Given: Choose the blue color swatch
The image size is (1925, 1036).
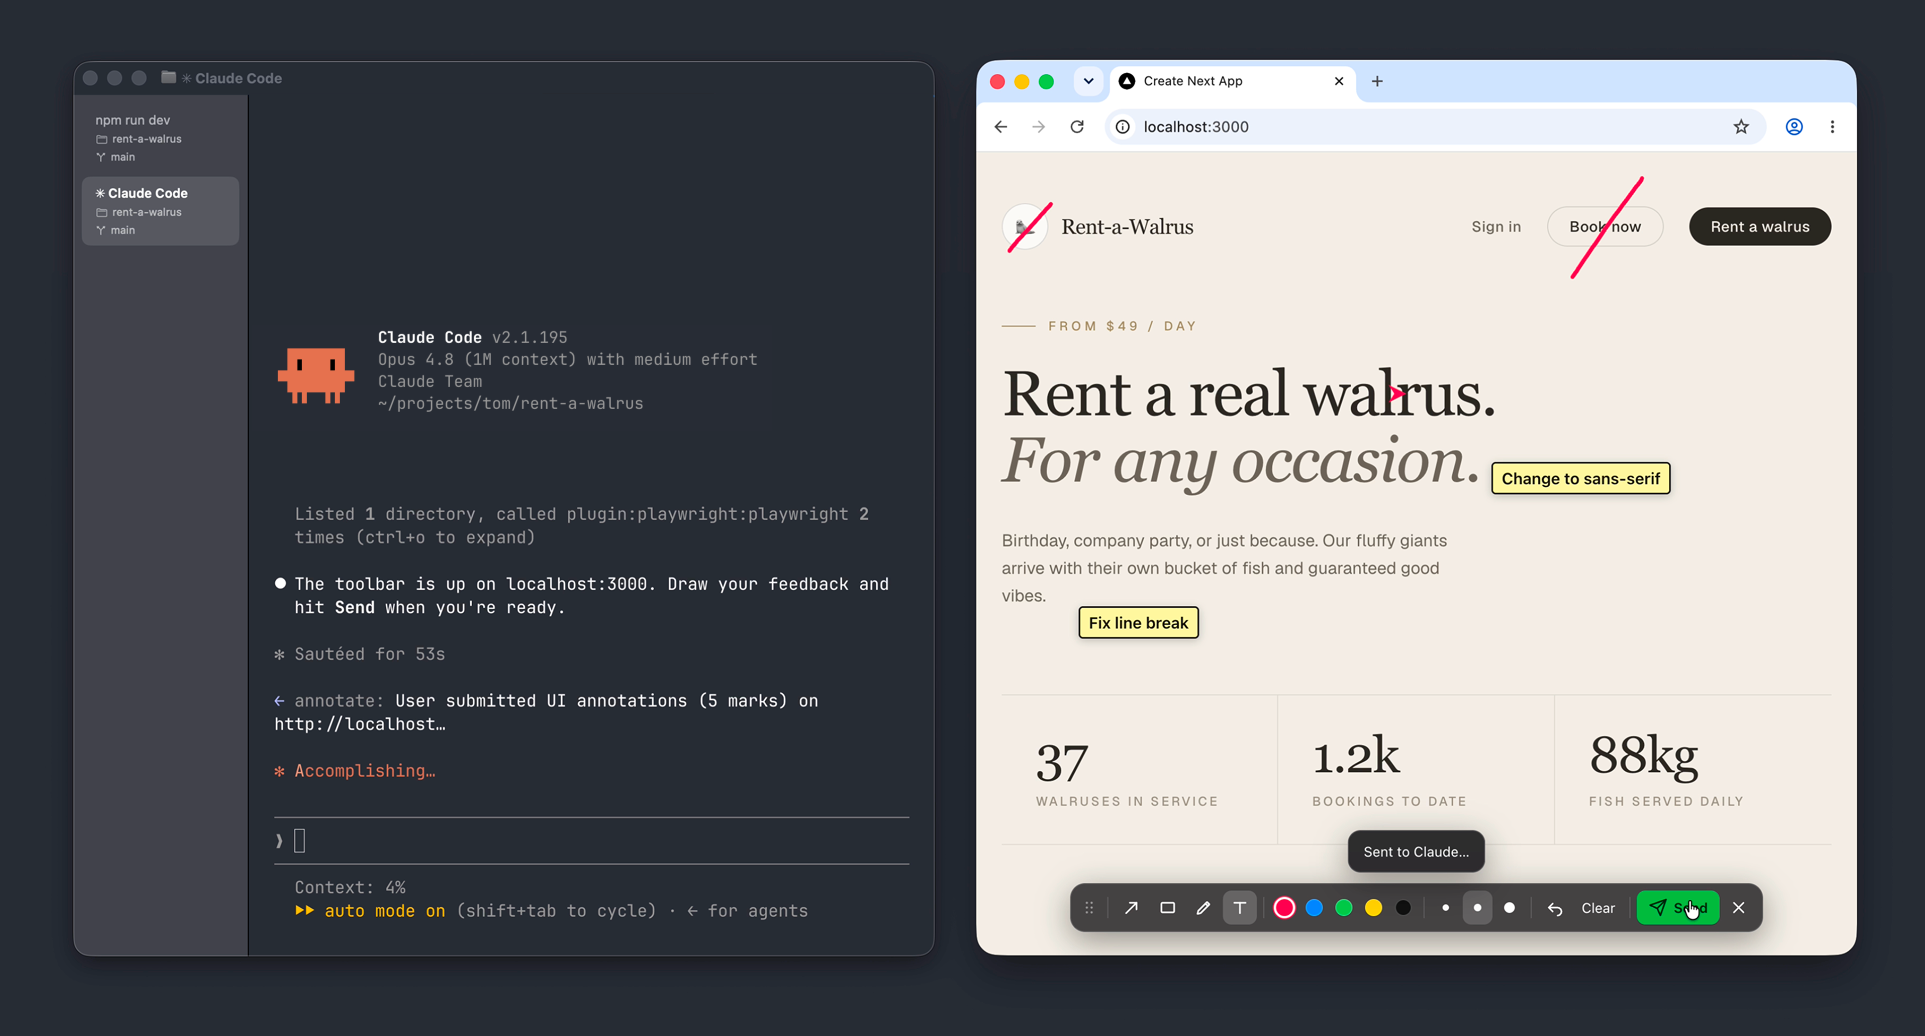Looking at the screenshot, I should [x=1314, y=908].
